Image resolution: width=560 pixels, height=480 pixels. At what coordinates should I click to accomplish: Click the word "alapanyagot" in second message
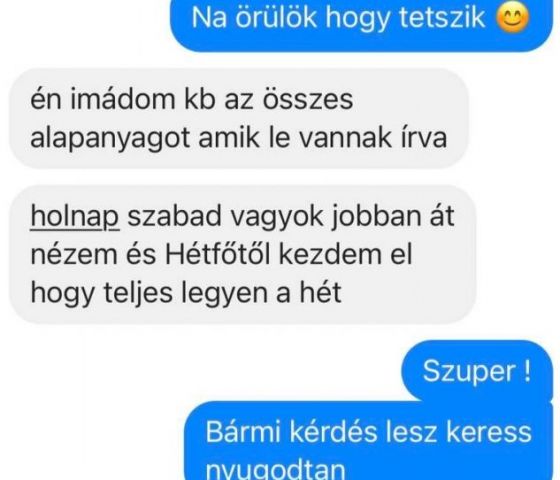(x=110, y=139)
